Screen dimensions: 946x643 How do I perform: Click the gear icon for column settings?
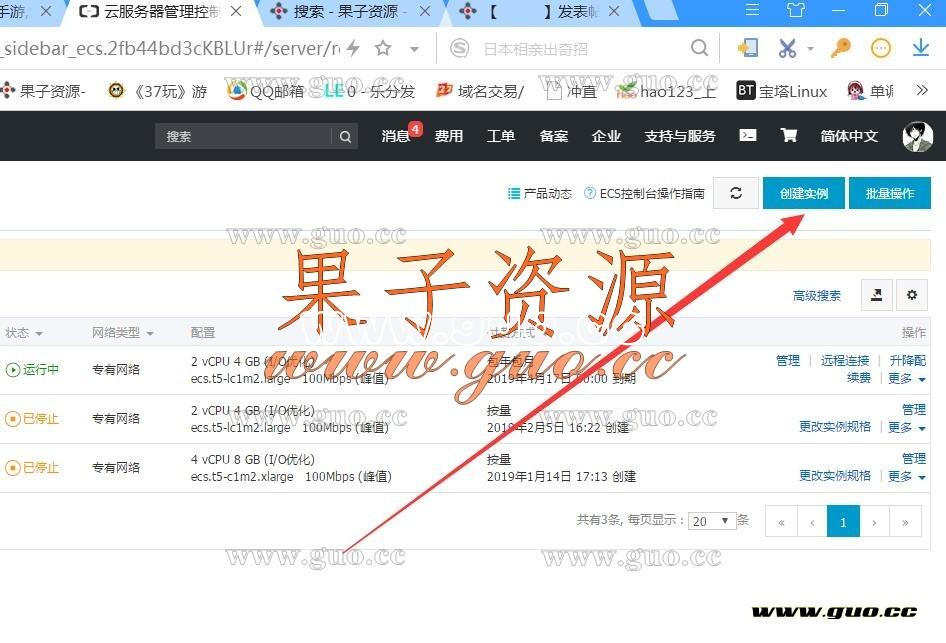911,295
